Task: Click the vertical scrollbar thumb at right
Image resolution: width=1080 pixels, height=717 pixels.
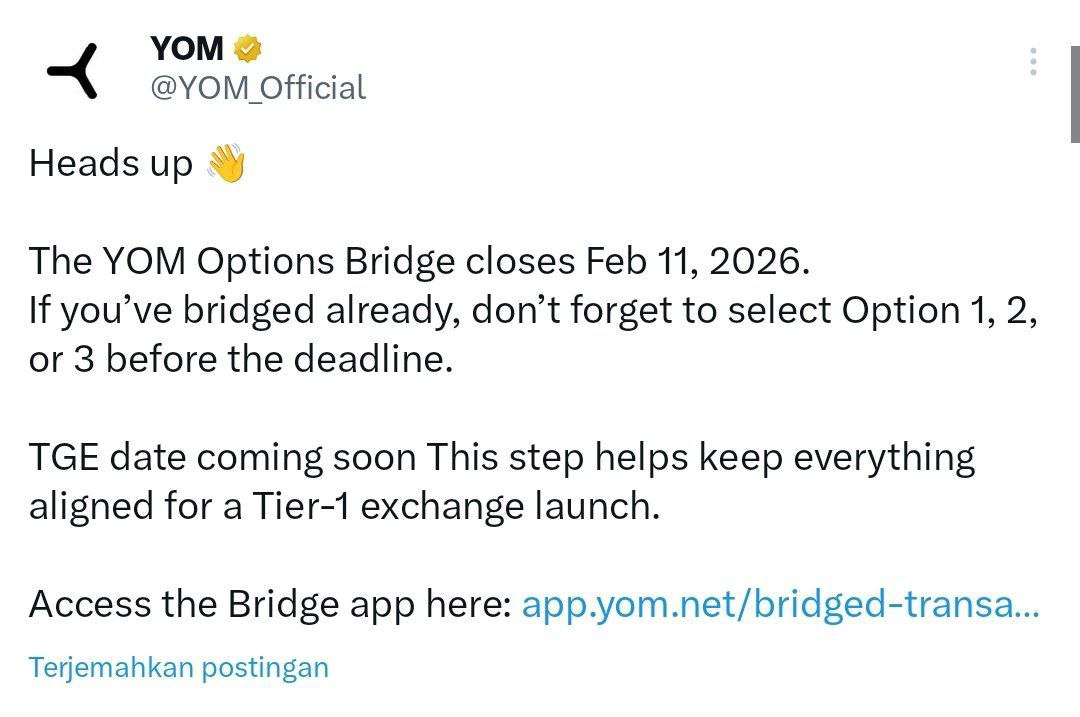Action: pyautogui.click(x=1074, y=70)
